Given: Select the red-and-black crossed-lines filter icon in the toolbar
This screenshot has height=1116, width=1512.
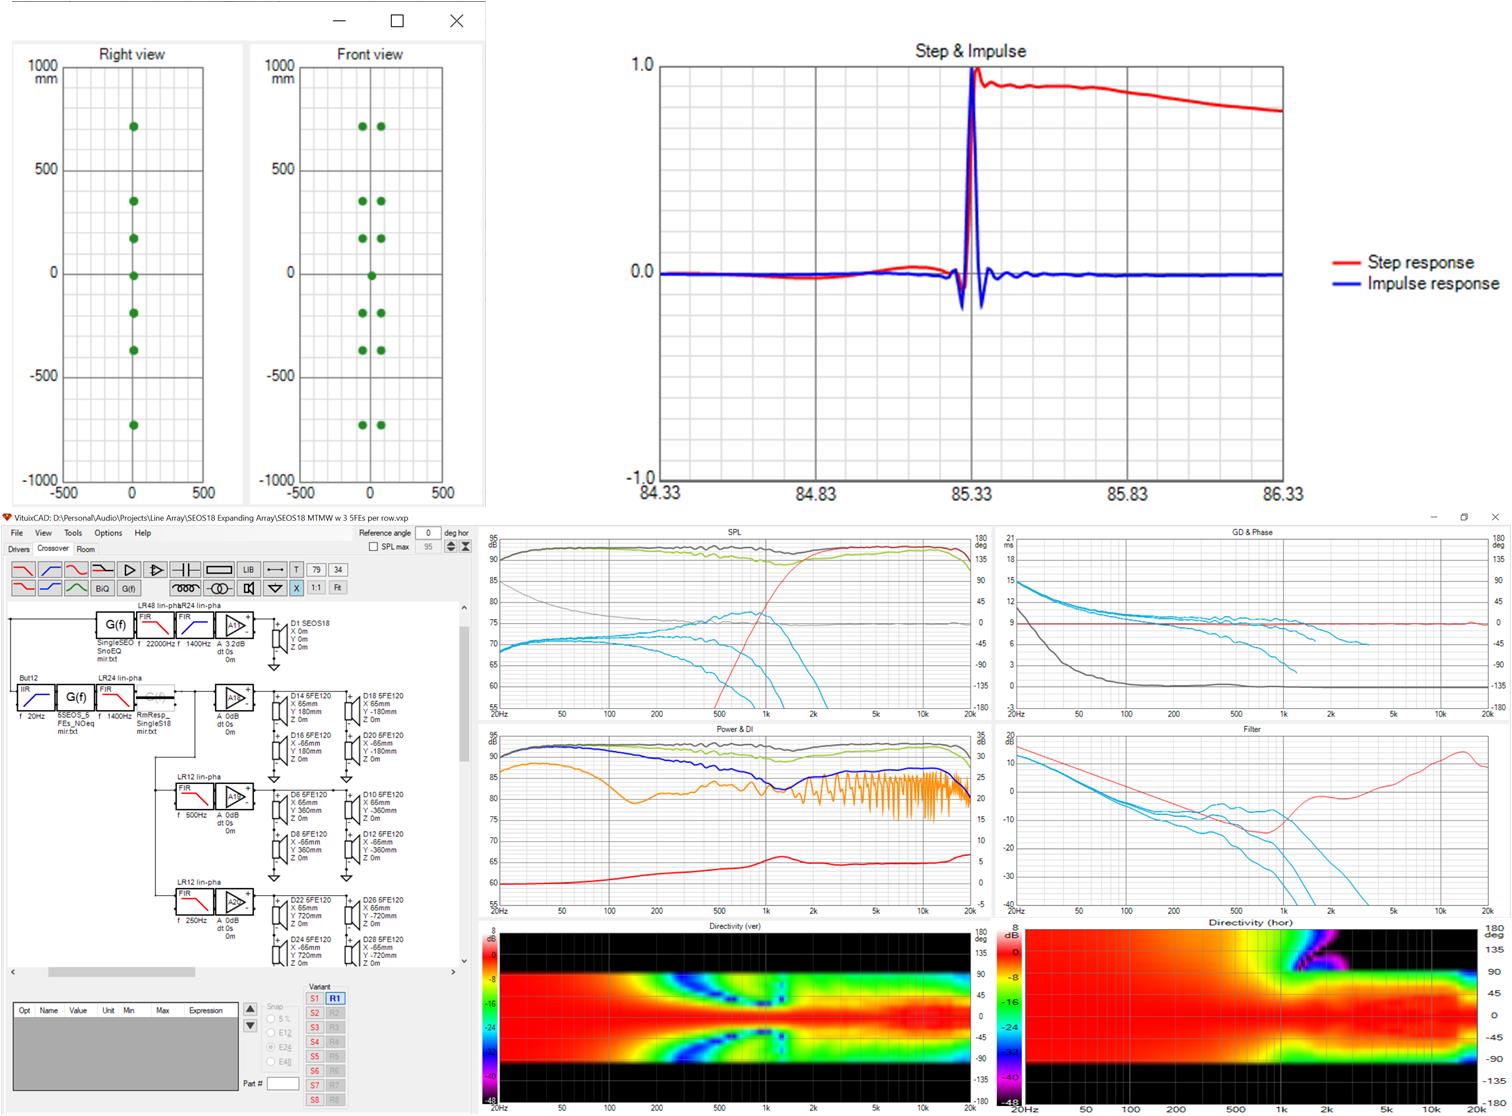Looking at the screenshot, I should click(102, 570).
